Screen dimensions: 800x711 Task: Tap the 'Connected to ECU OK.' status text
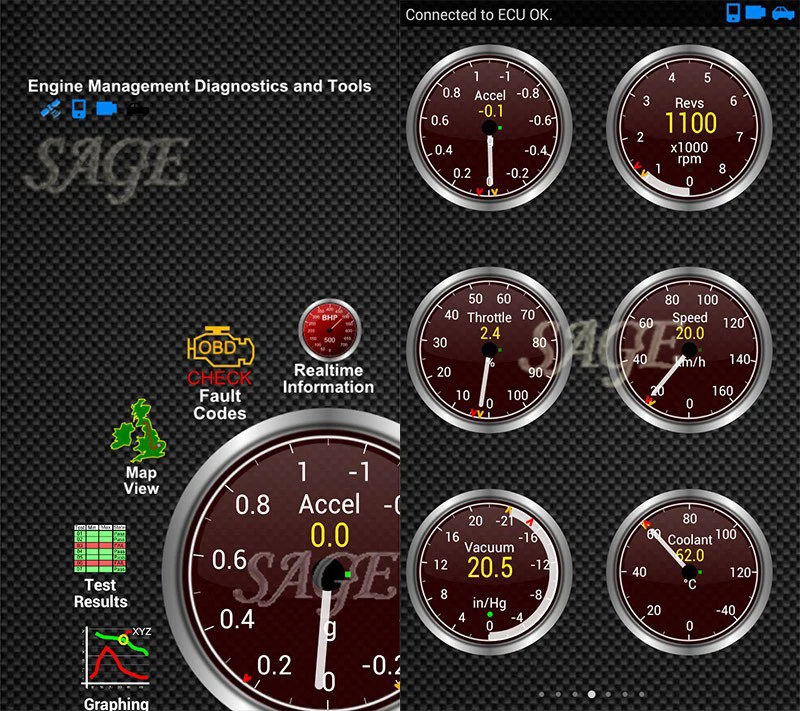pyautogui.click(x=479, y=15)
